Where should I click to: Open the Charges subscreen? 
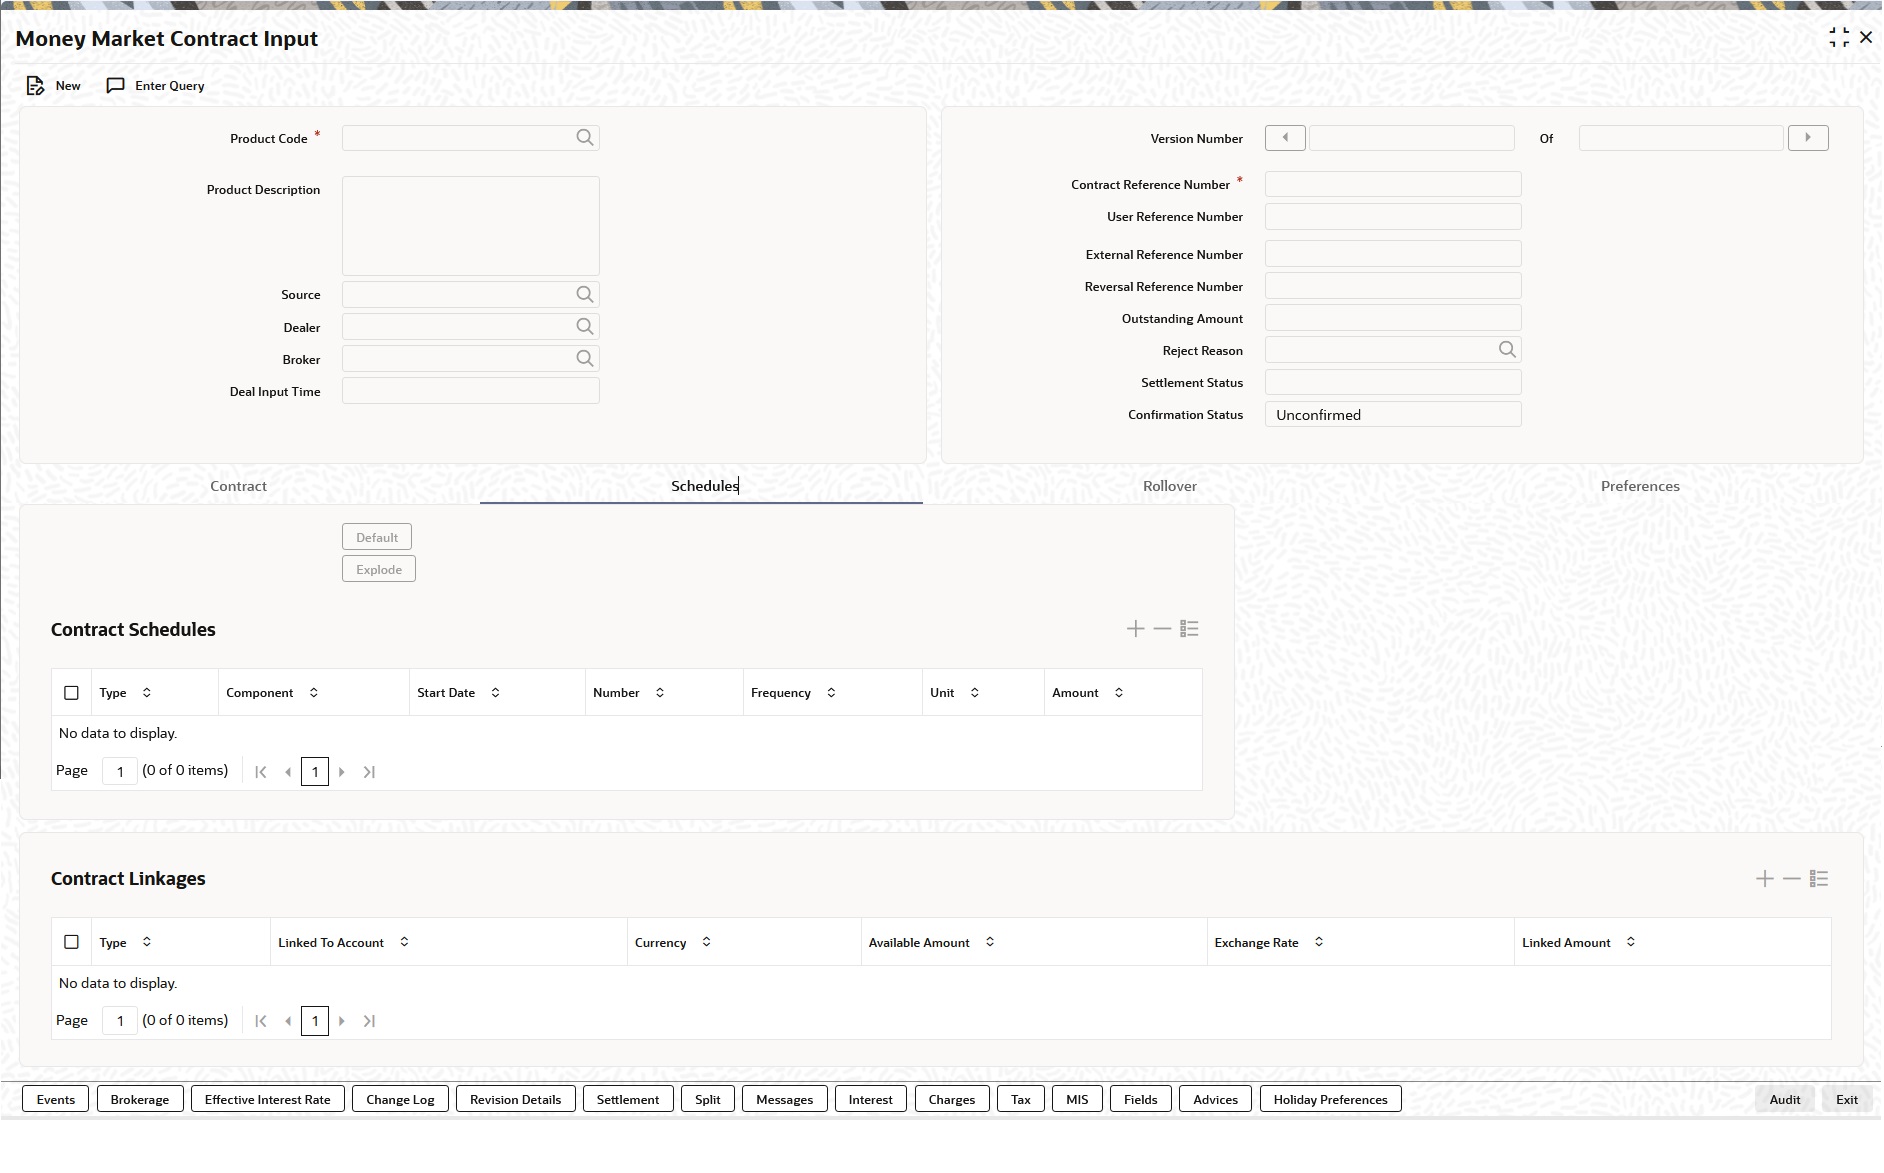pyautogui.click(x=952, y=1099)
